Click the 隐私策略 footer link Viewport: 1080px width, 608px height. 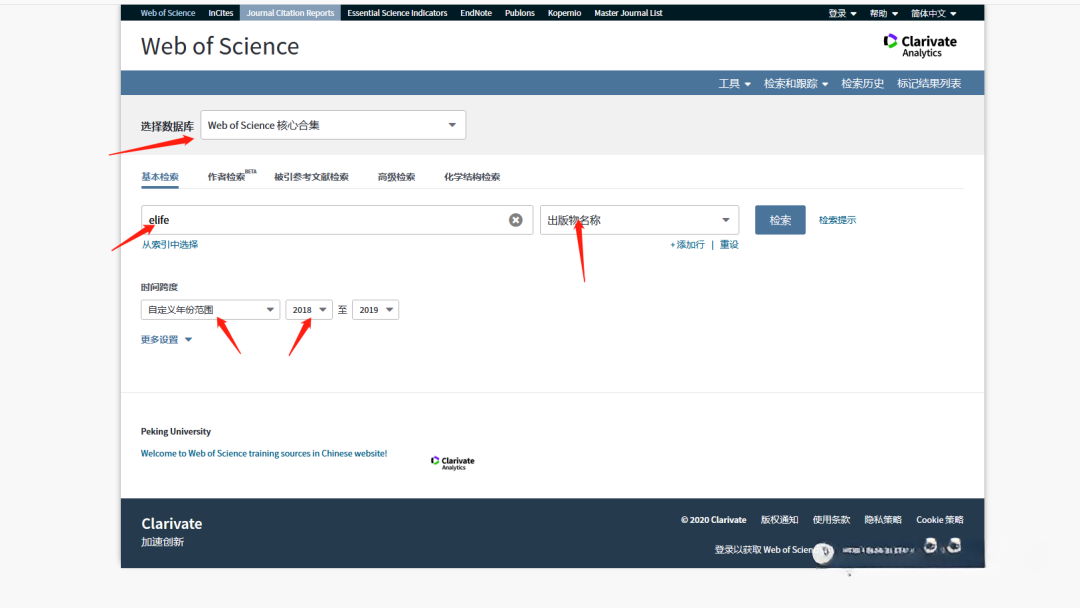point(882,520)
